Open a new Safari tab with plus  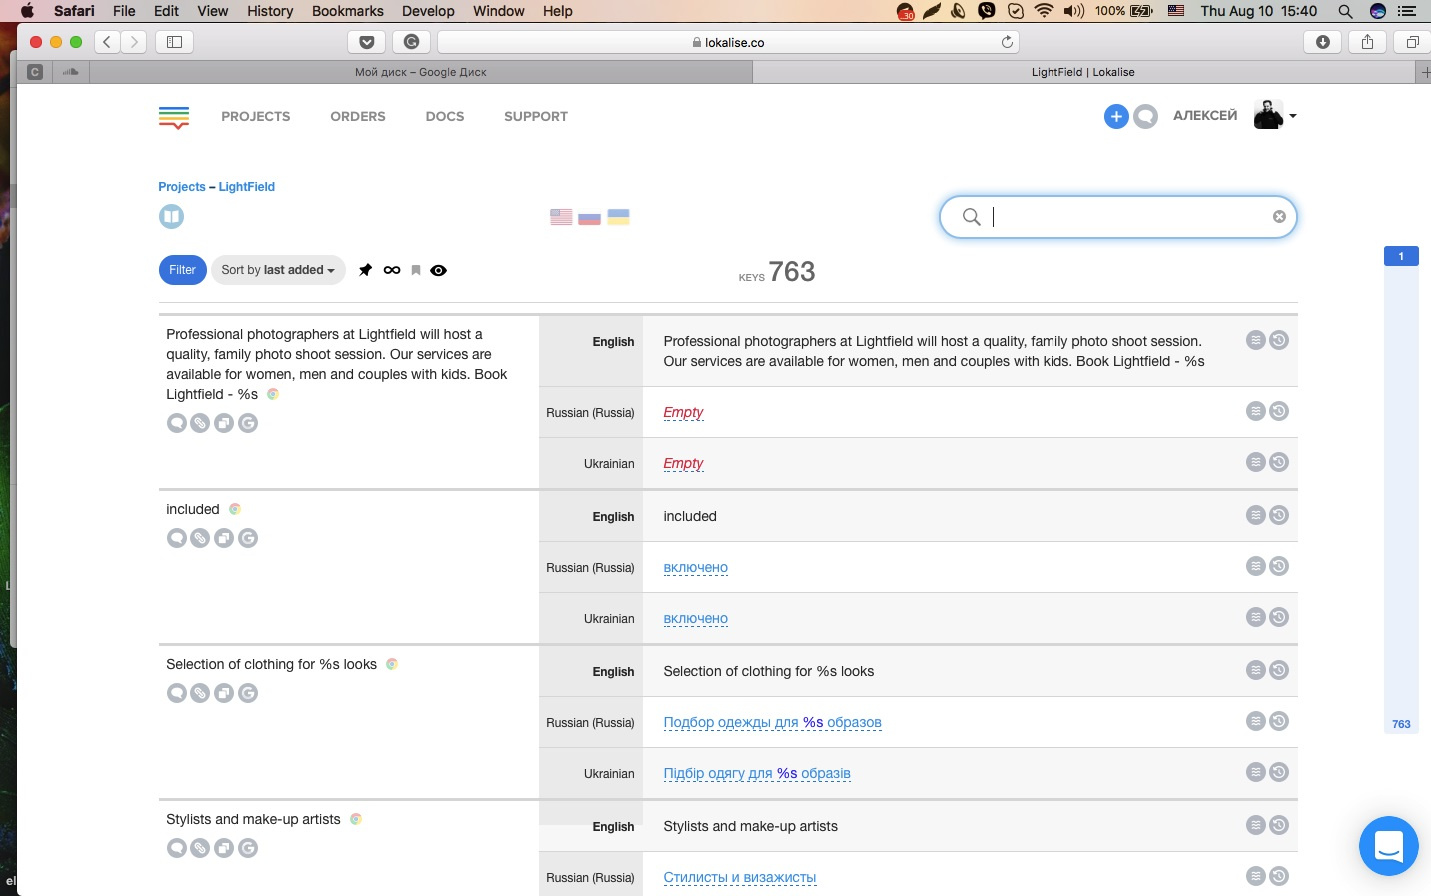point(1423,72)
